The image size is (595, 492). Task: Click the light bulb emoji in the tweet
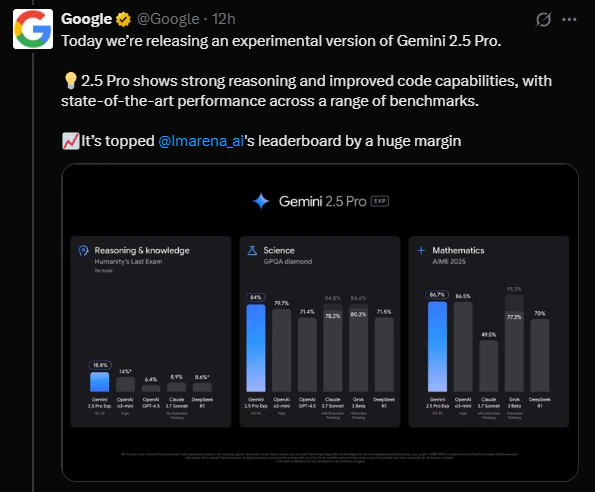click(71, 81)
